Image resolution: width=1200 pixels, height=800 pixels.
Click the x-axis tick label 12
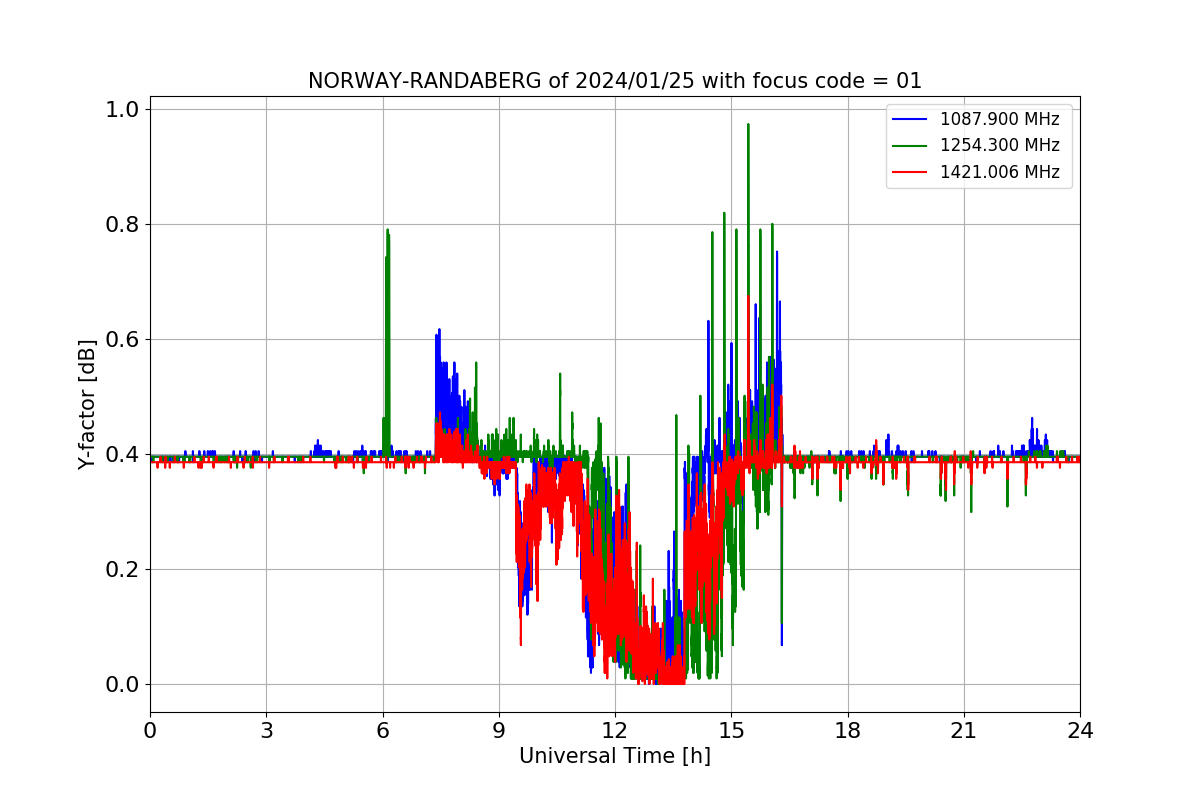click(615, 730)
